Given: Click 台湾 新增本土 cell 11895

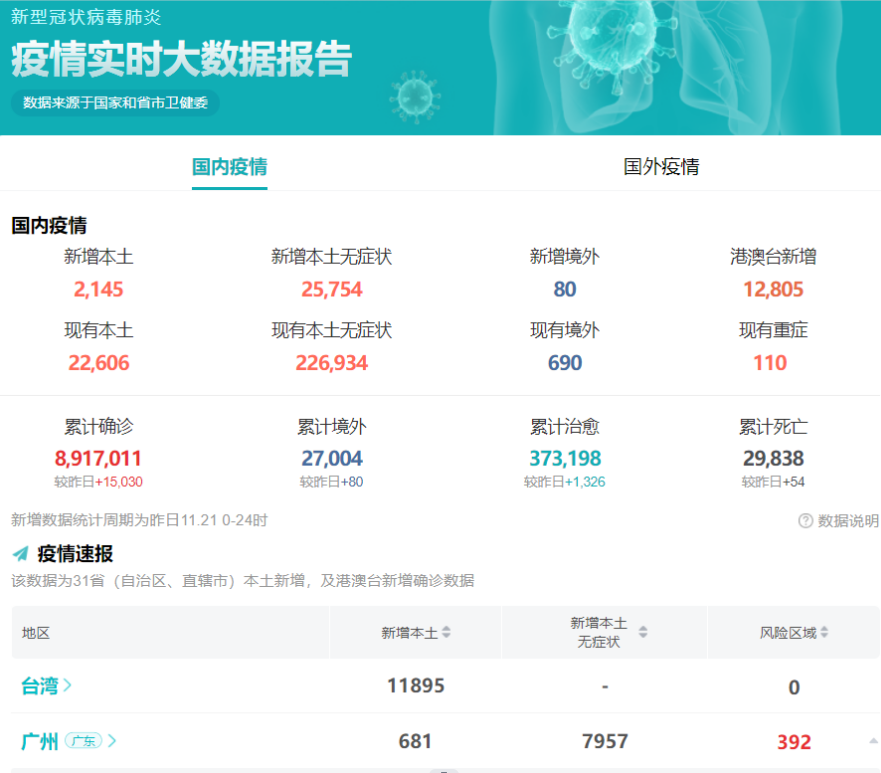Looking at the screenshot, I should pos(416,686).
